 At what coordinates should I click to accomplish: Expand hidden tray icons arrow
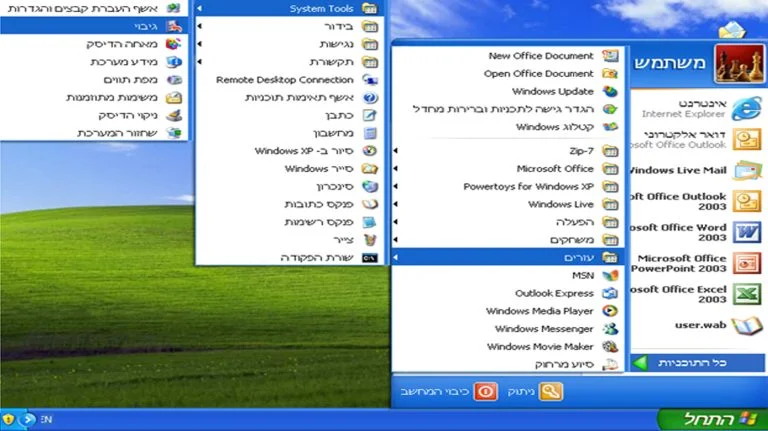(28, 420)
